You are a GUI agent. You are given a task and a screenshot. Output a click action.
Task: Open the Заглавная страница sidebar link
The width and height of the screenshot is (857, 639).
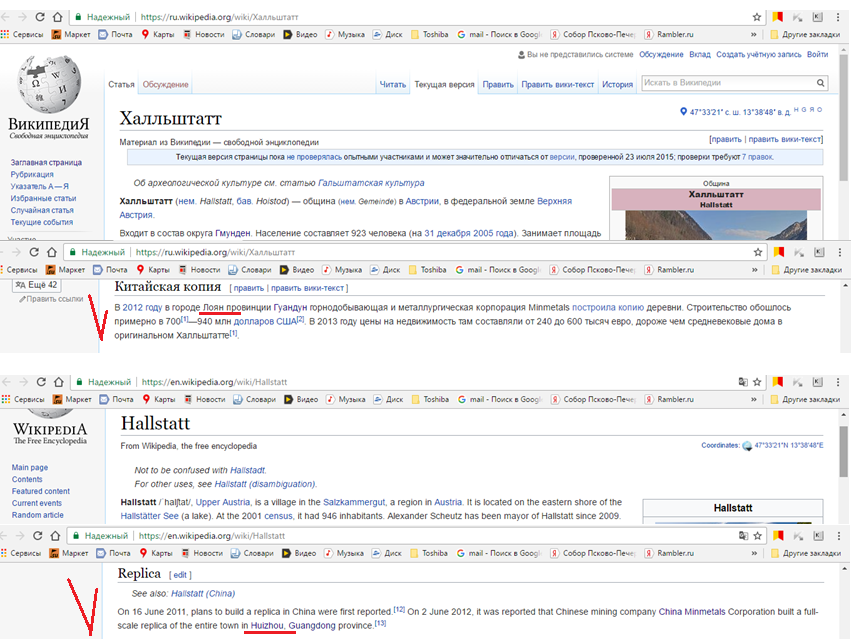tap(46, 162)
